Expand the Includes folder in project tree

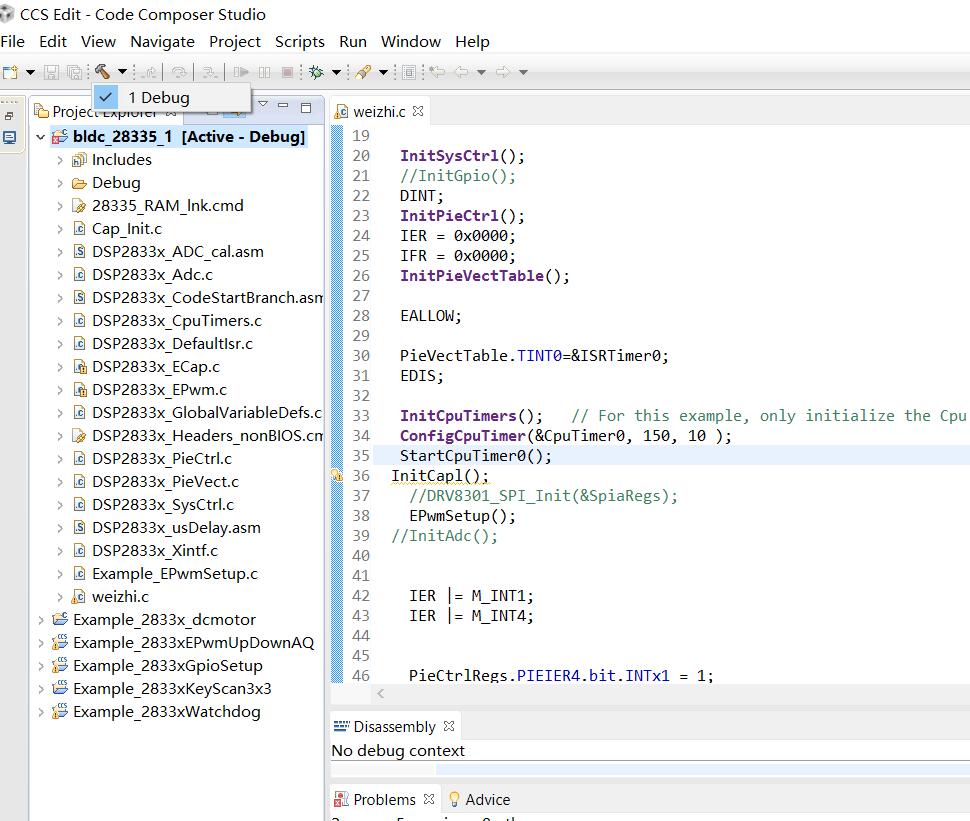pyautogui.click(x=60, y=160)
